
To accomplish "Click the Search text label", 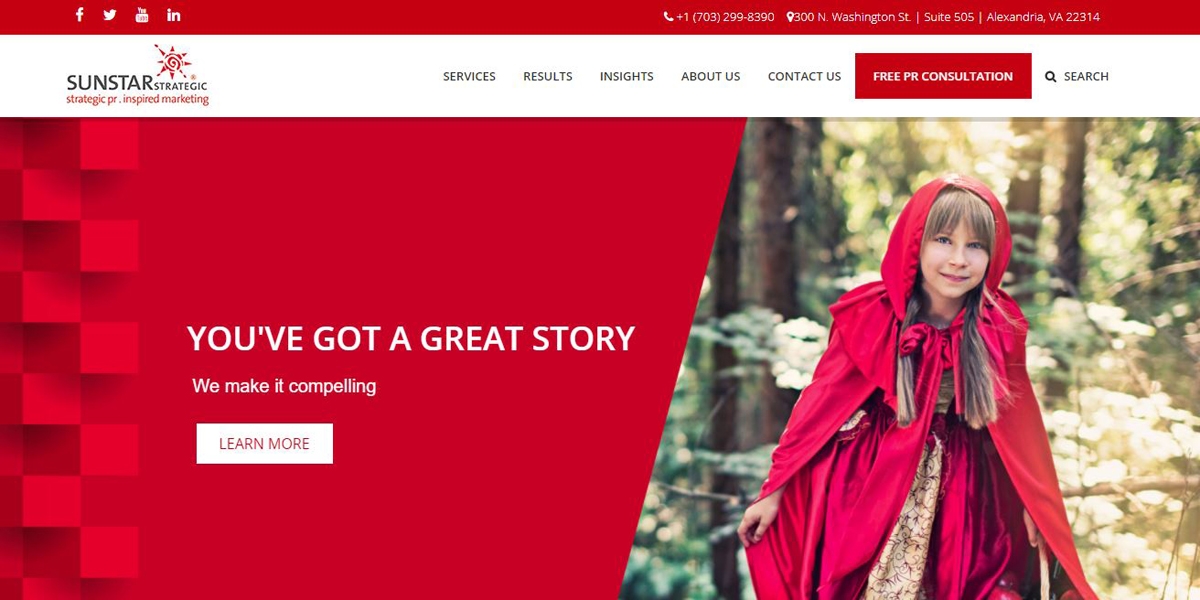I will click(1086, 76).
